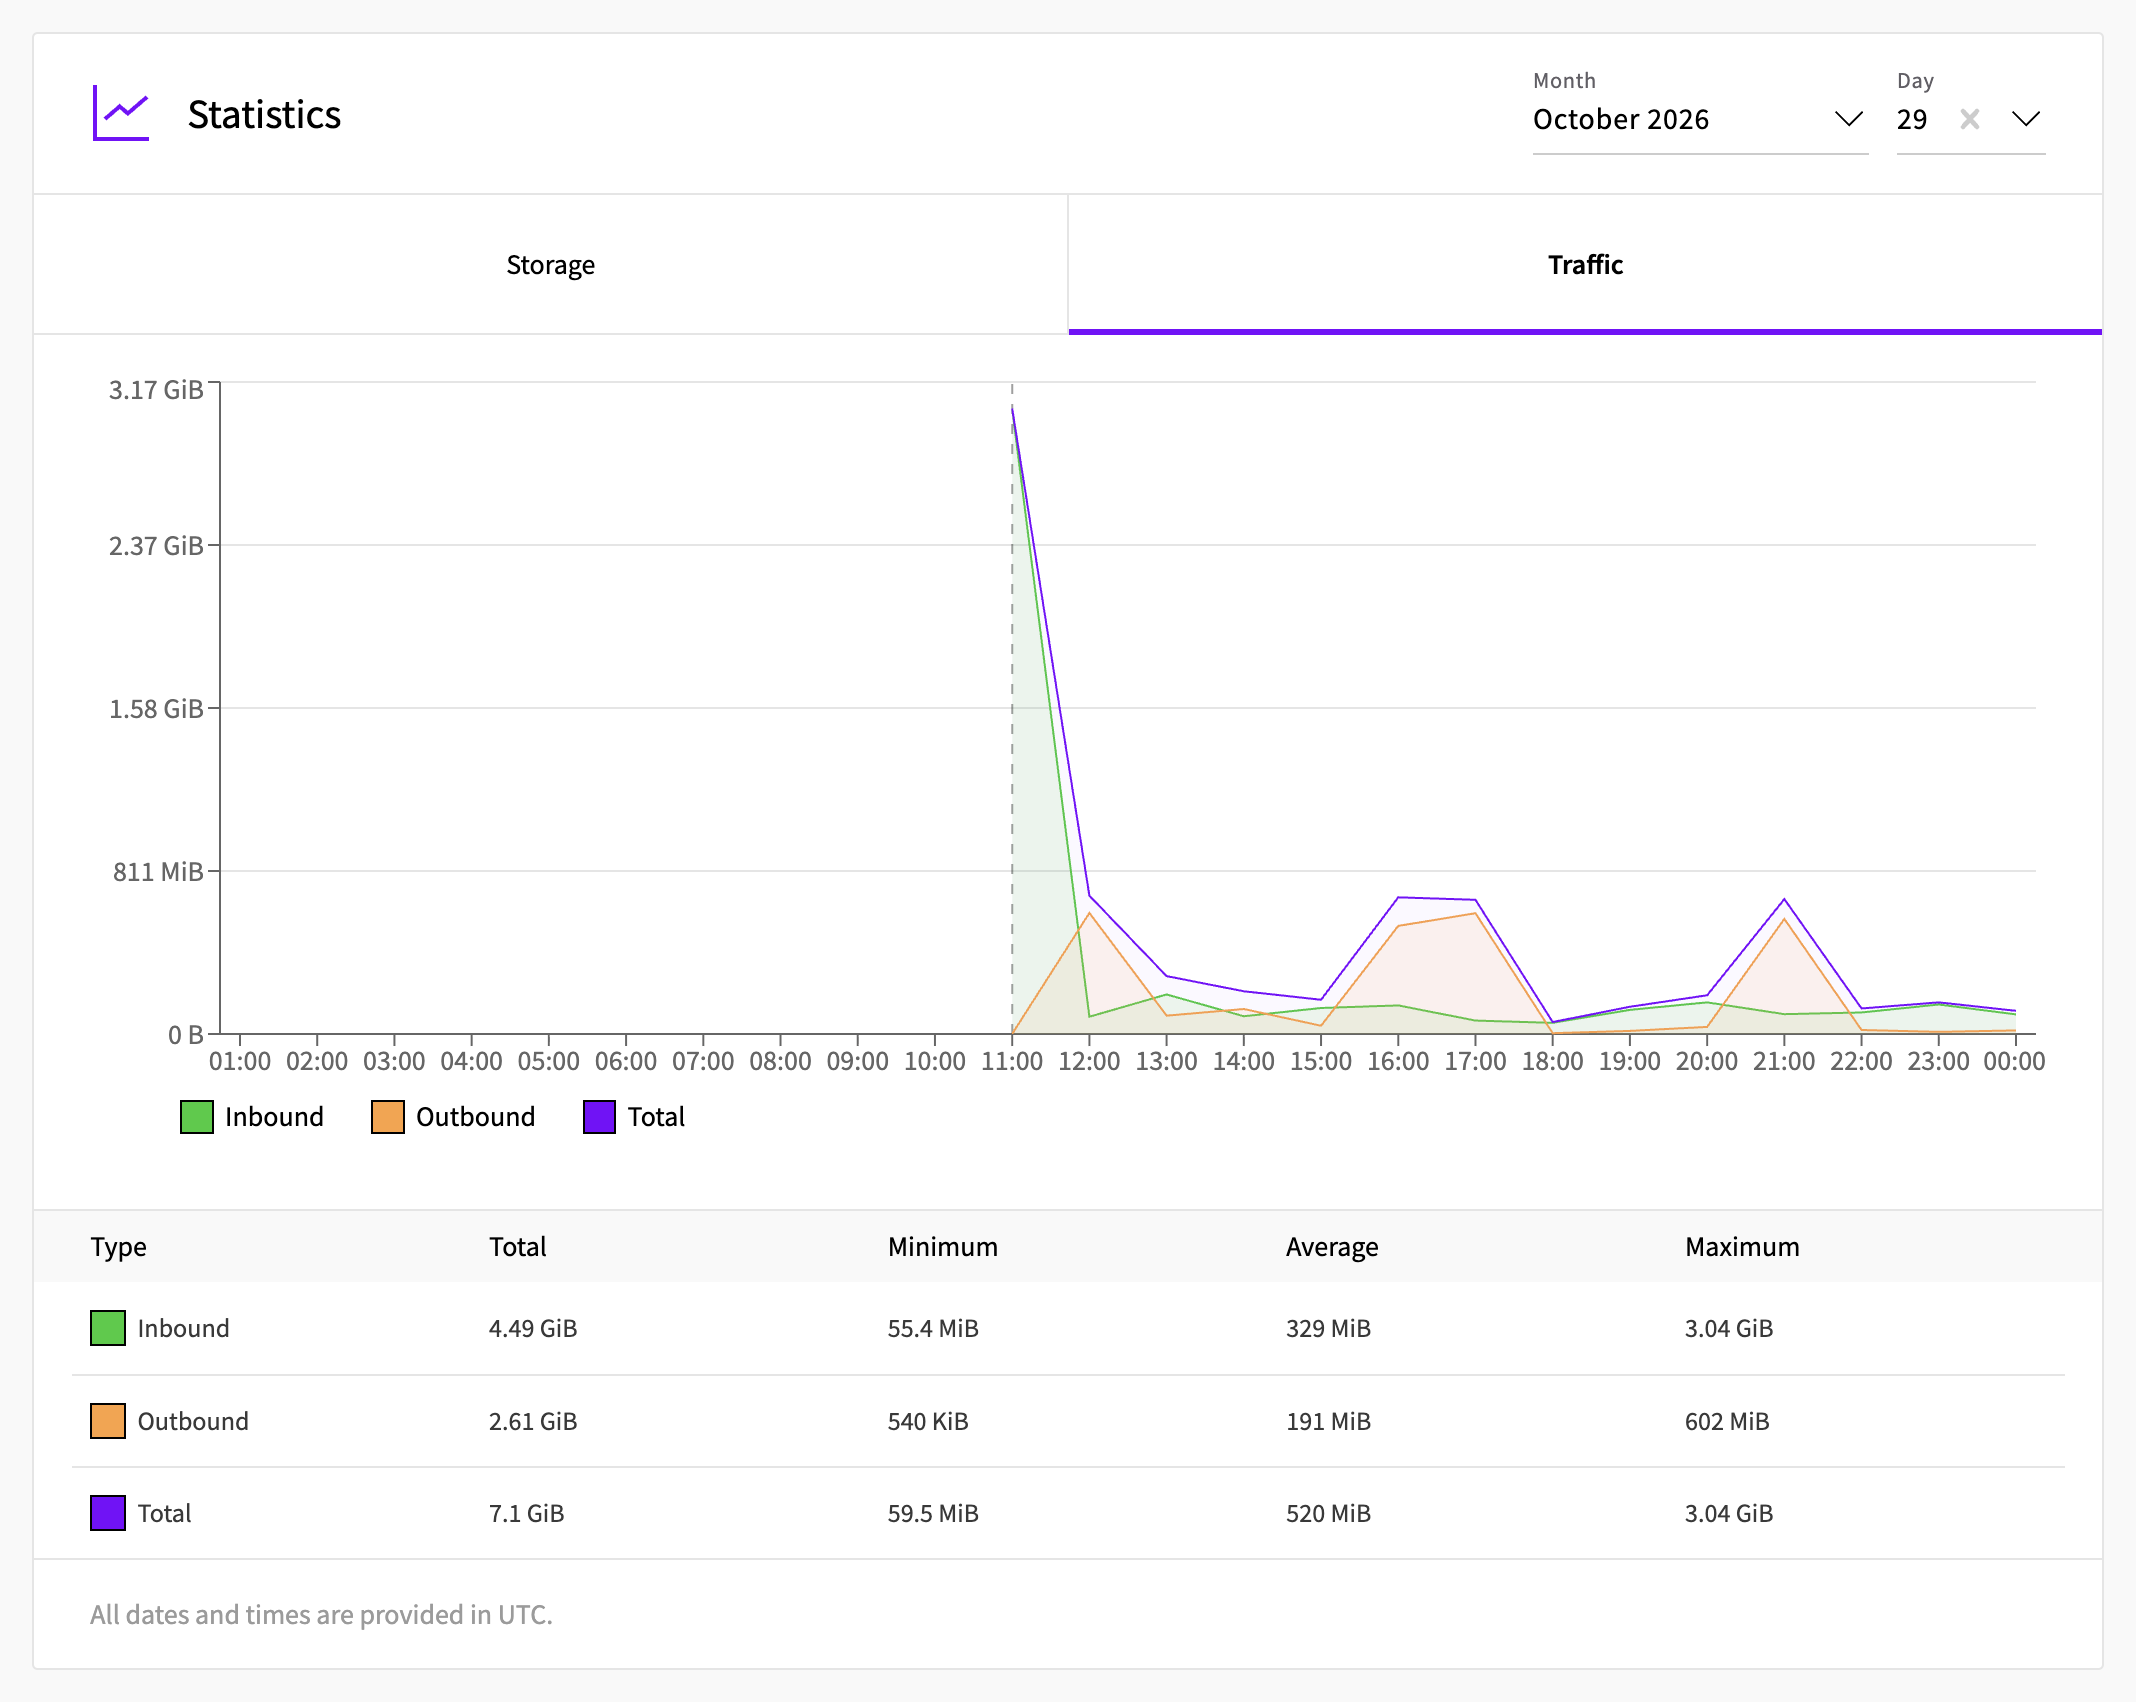Click the 811 MiB y-axis label
Viewport: 2136px width, 1702px height.
pos(158,871)
